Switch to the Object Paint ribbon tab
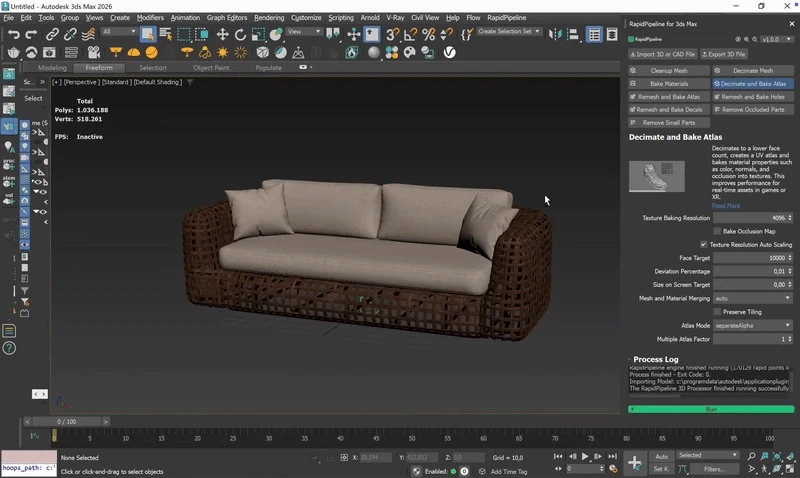Screen dimensions: 800x478 coord(211,68)
